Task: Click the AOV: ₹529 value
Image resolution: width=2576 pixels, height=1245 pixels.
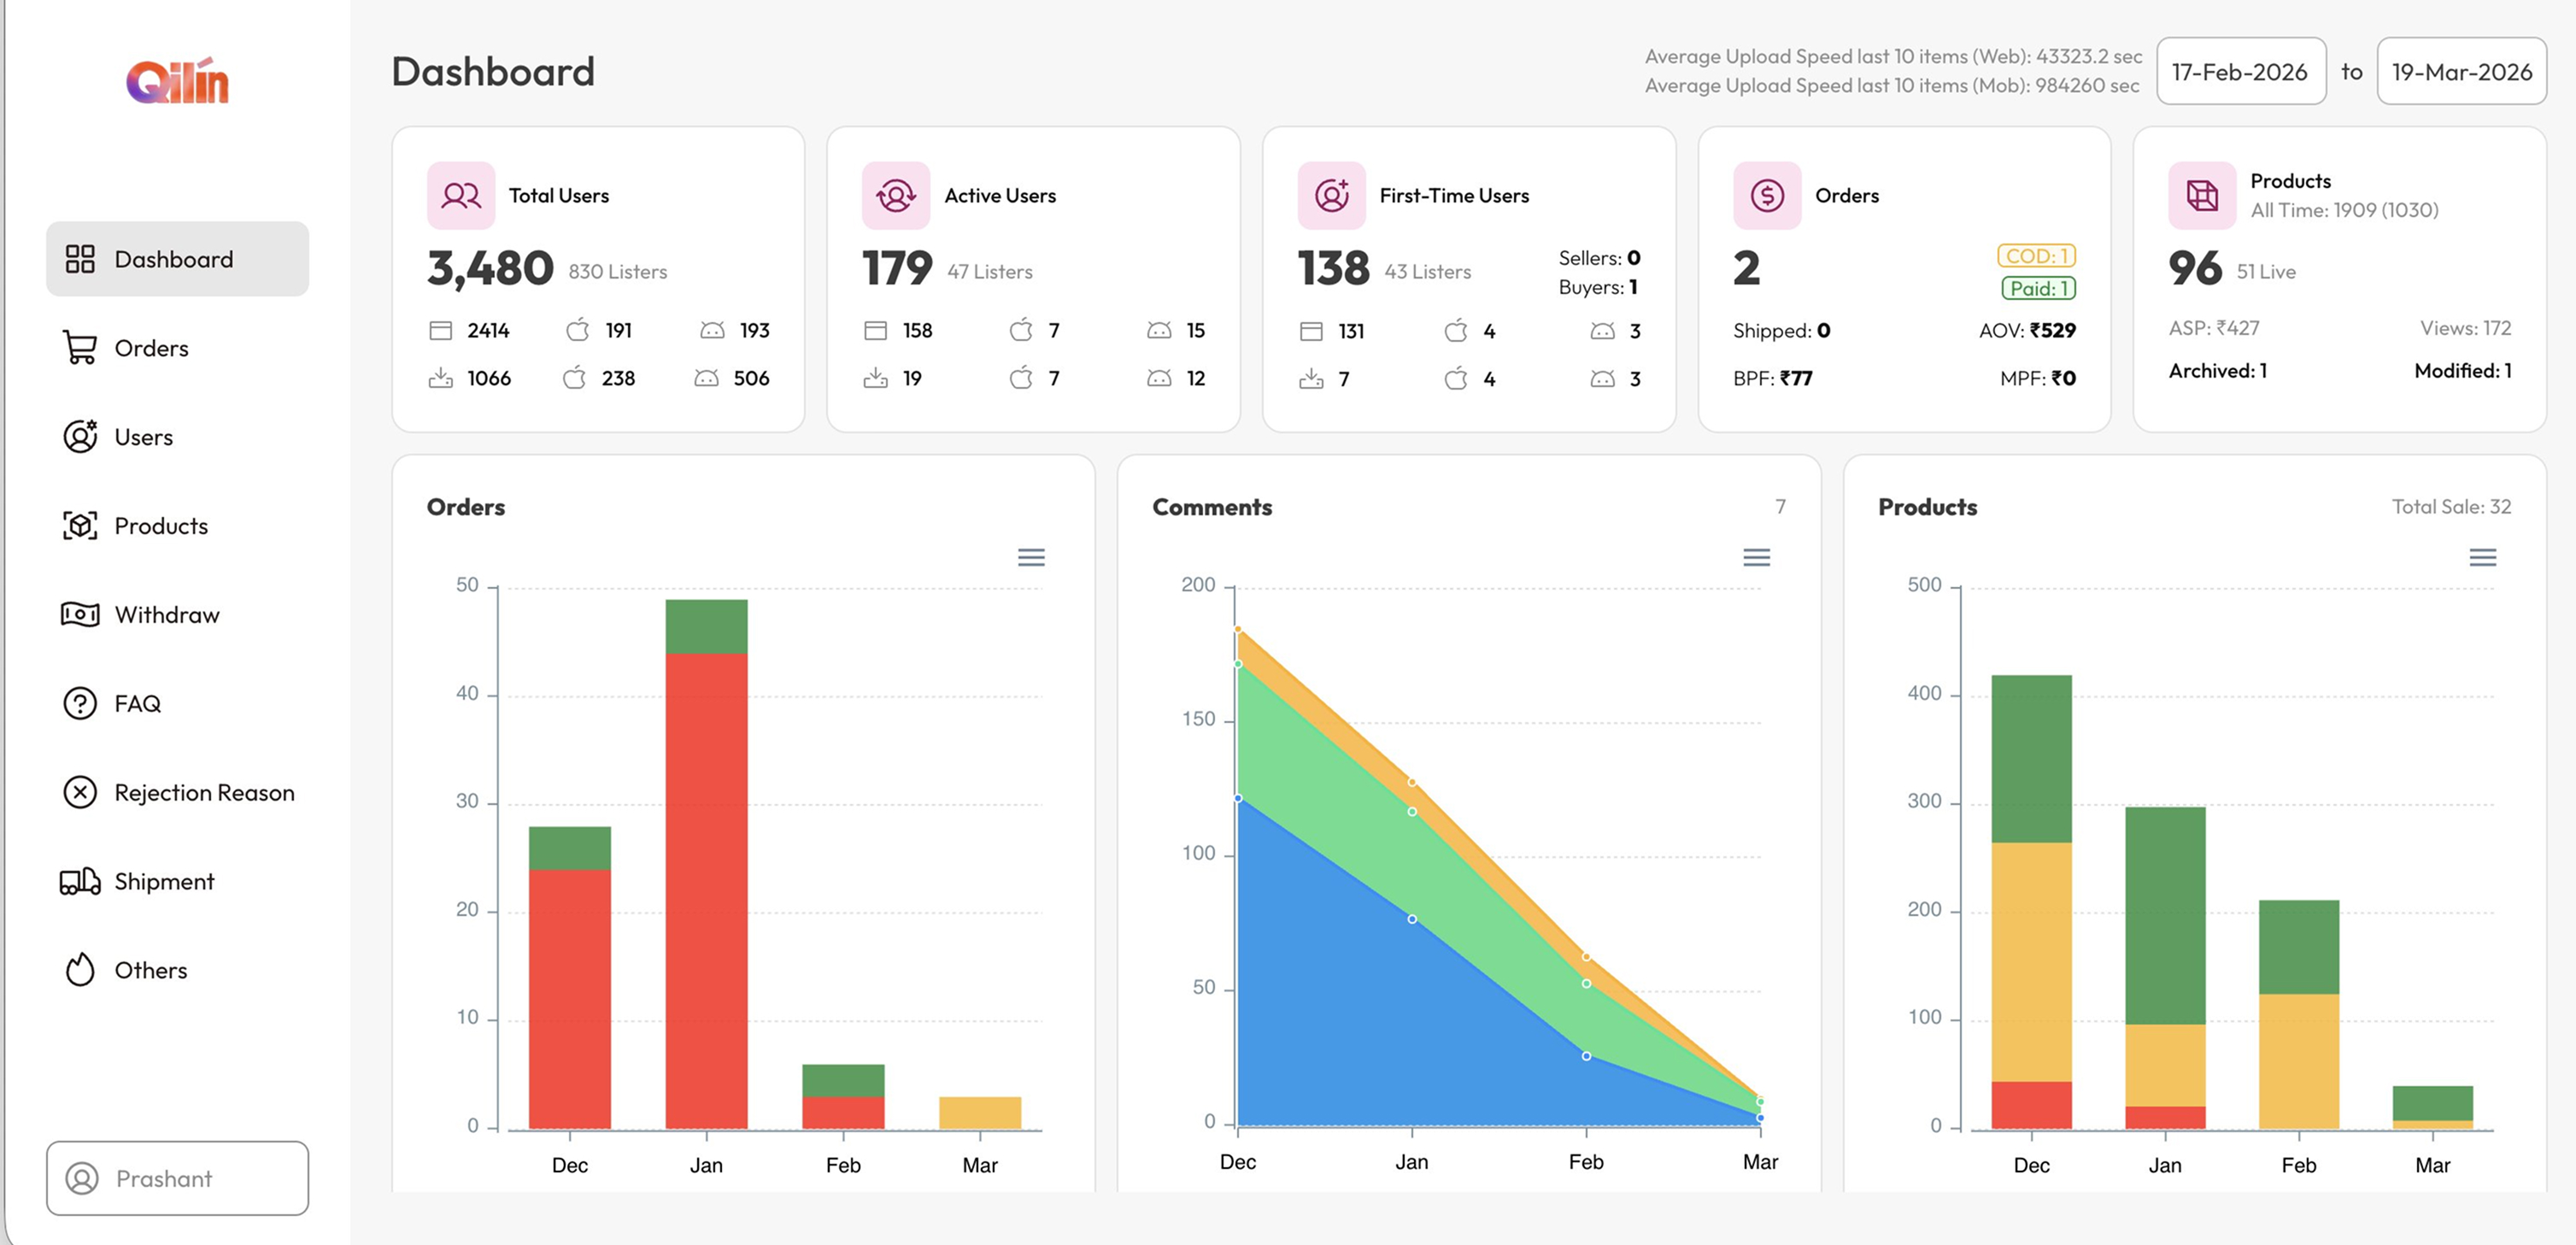Action: coord(2027,330)
